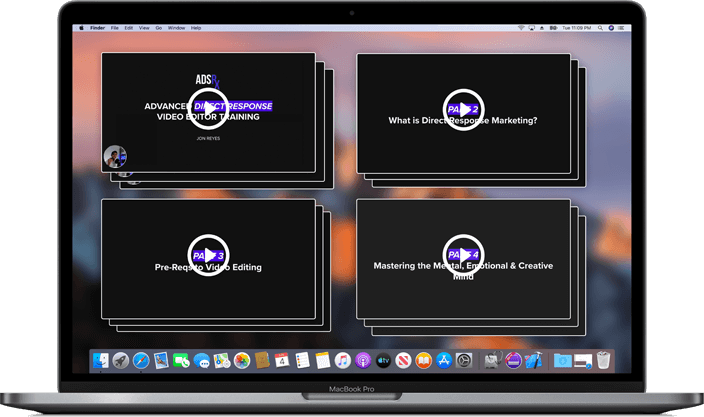Viewport: 704px width, 417px height.
Task: Open Photos colorful flower icon
Action: point(242,360)
